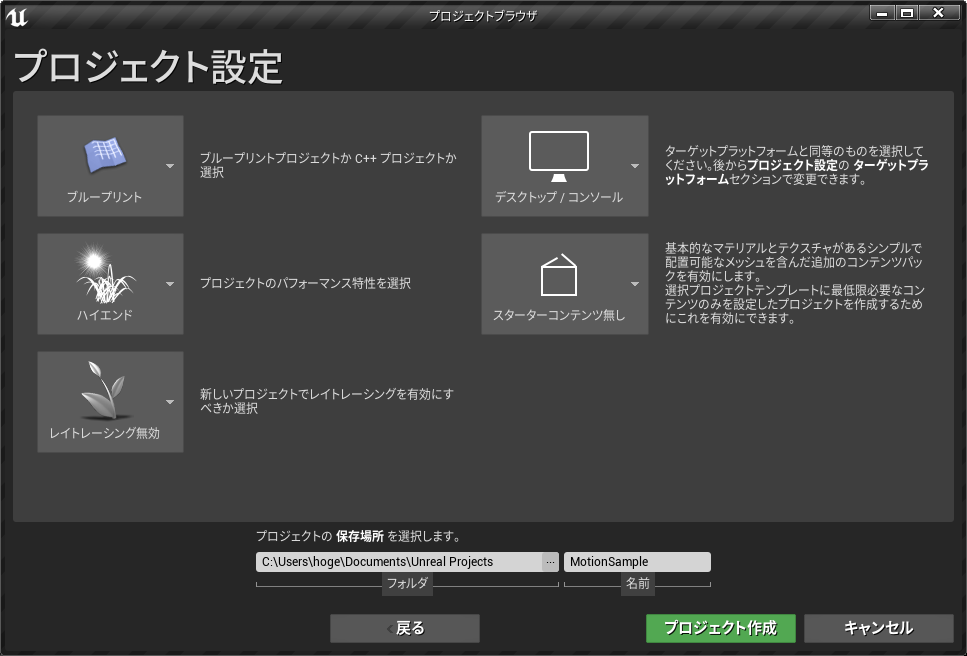Open the デスクトップ / コンソール dropdown arrow
The height and width of the screenshot is (656, 967).
point(635,166)
